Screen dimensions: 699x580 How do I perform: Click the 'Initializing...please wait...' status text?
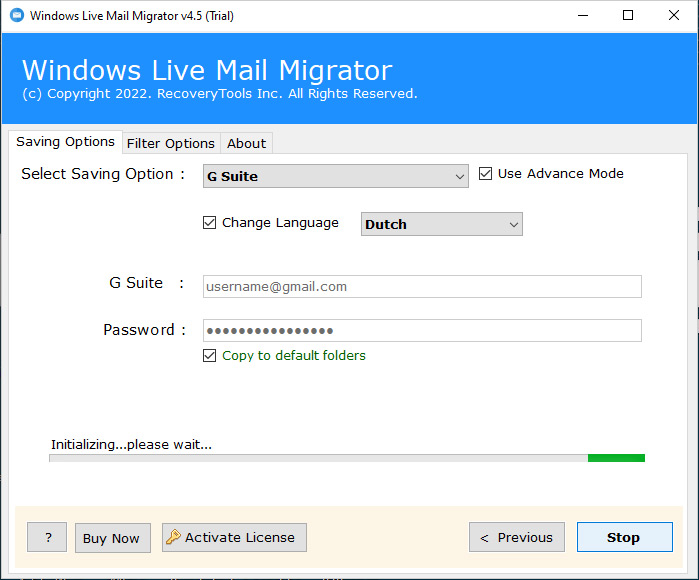[132, 444]
